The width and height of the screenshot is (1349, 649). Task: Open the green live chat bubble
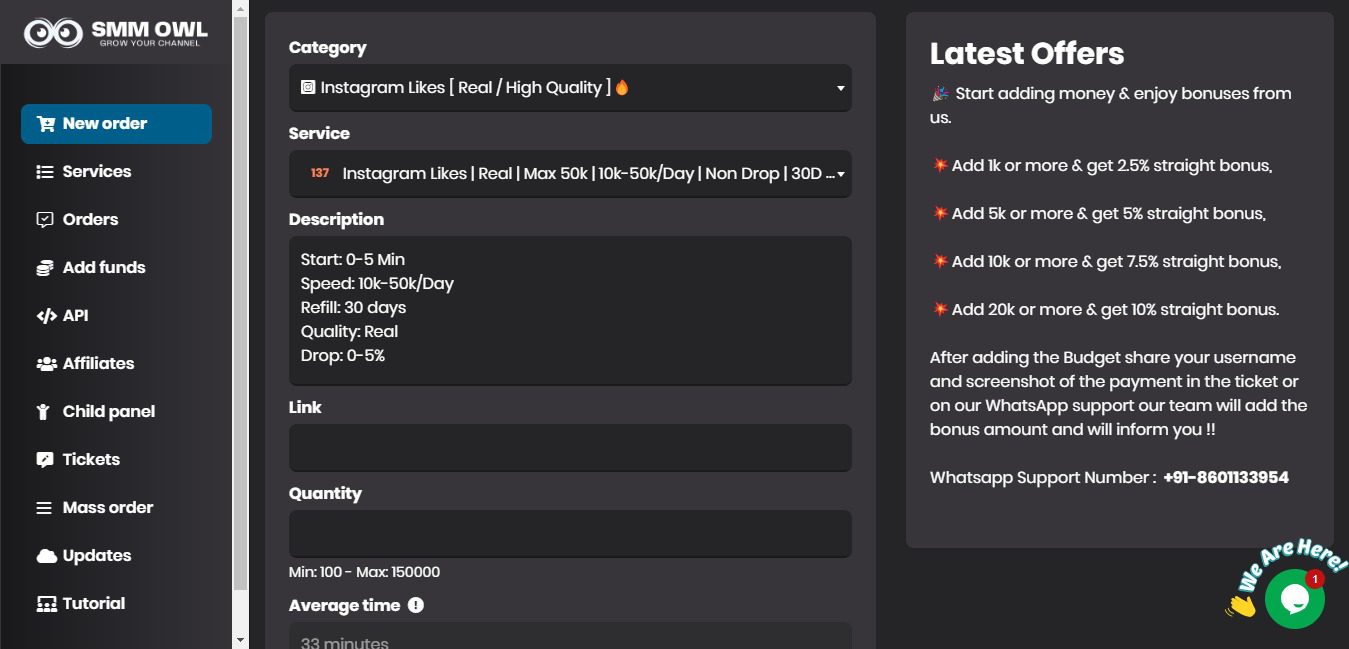(1294, 599)
